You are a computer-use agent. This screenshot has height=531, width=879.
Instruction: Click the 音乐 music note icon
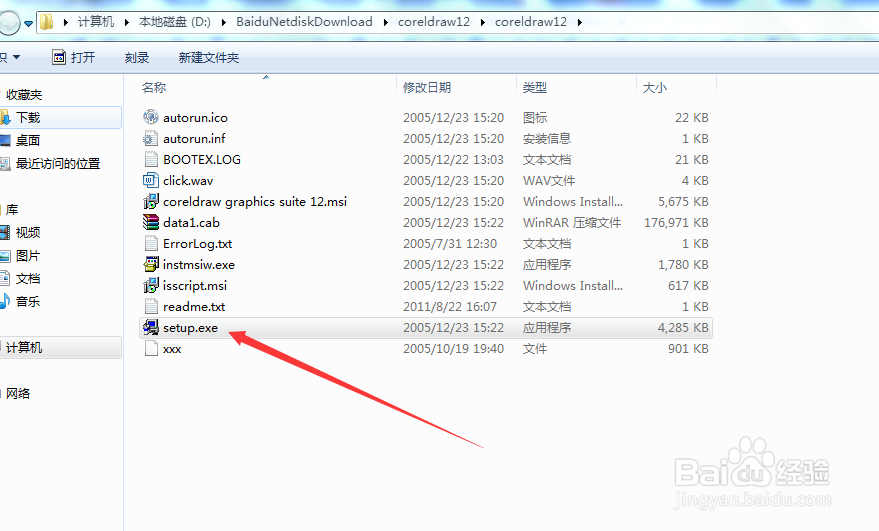pyautogui.click(x=5, y=301)
